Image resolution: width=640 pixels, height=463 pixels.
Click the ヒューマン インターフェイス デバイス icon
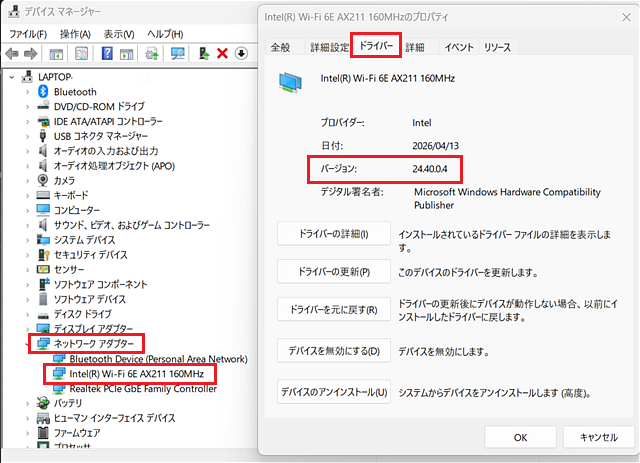pos(43,418)
